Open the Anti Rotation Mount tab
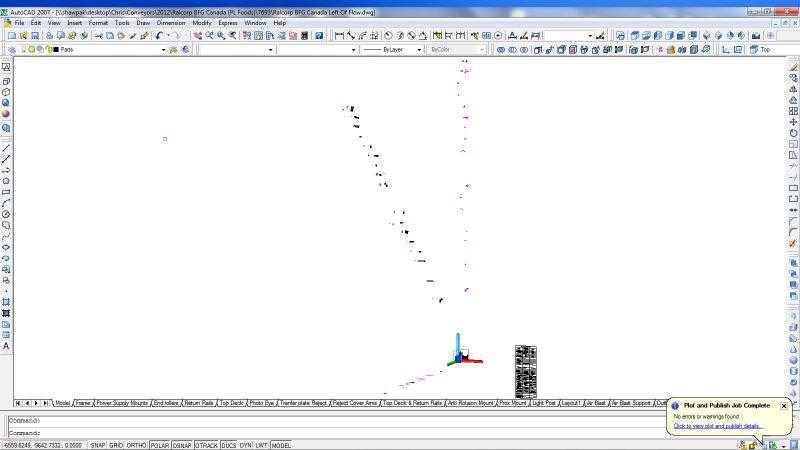800x450 pixels. click(x=470, y=403)
